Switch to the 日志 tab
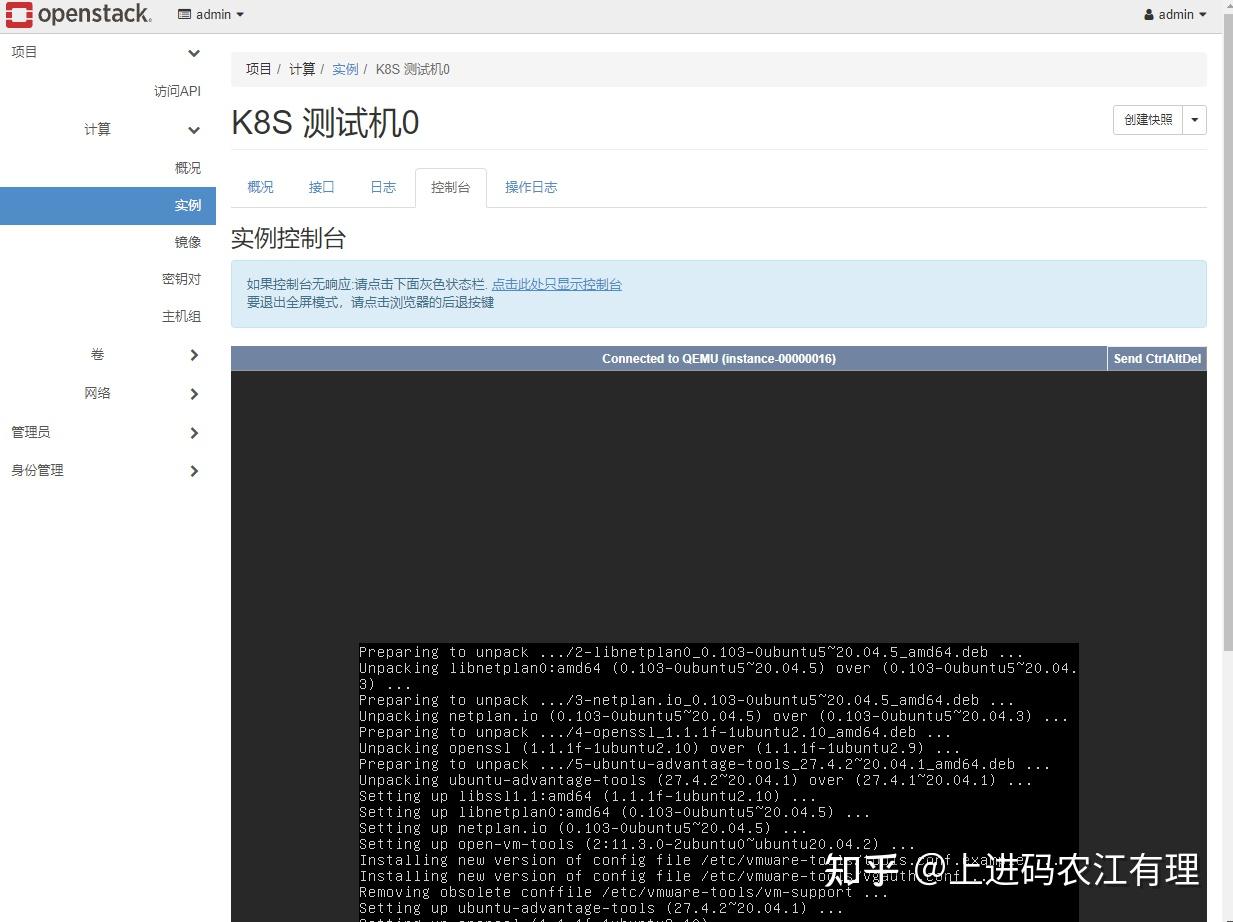1233x922 pixels. [x=382, y=187]
